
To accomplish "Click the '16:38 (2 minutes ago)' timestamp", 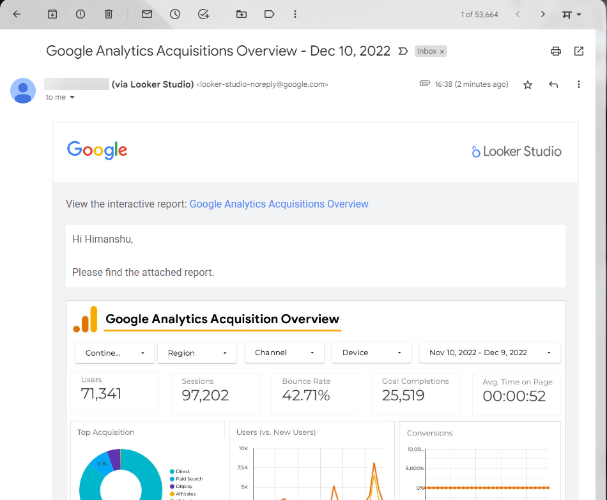I will [471, 84].
